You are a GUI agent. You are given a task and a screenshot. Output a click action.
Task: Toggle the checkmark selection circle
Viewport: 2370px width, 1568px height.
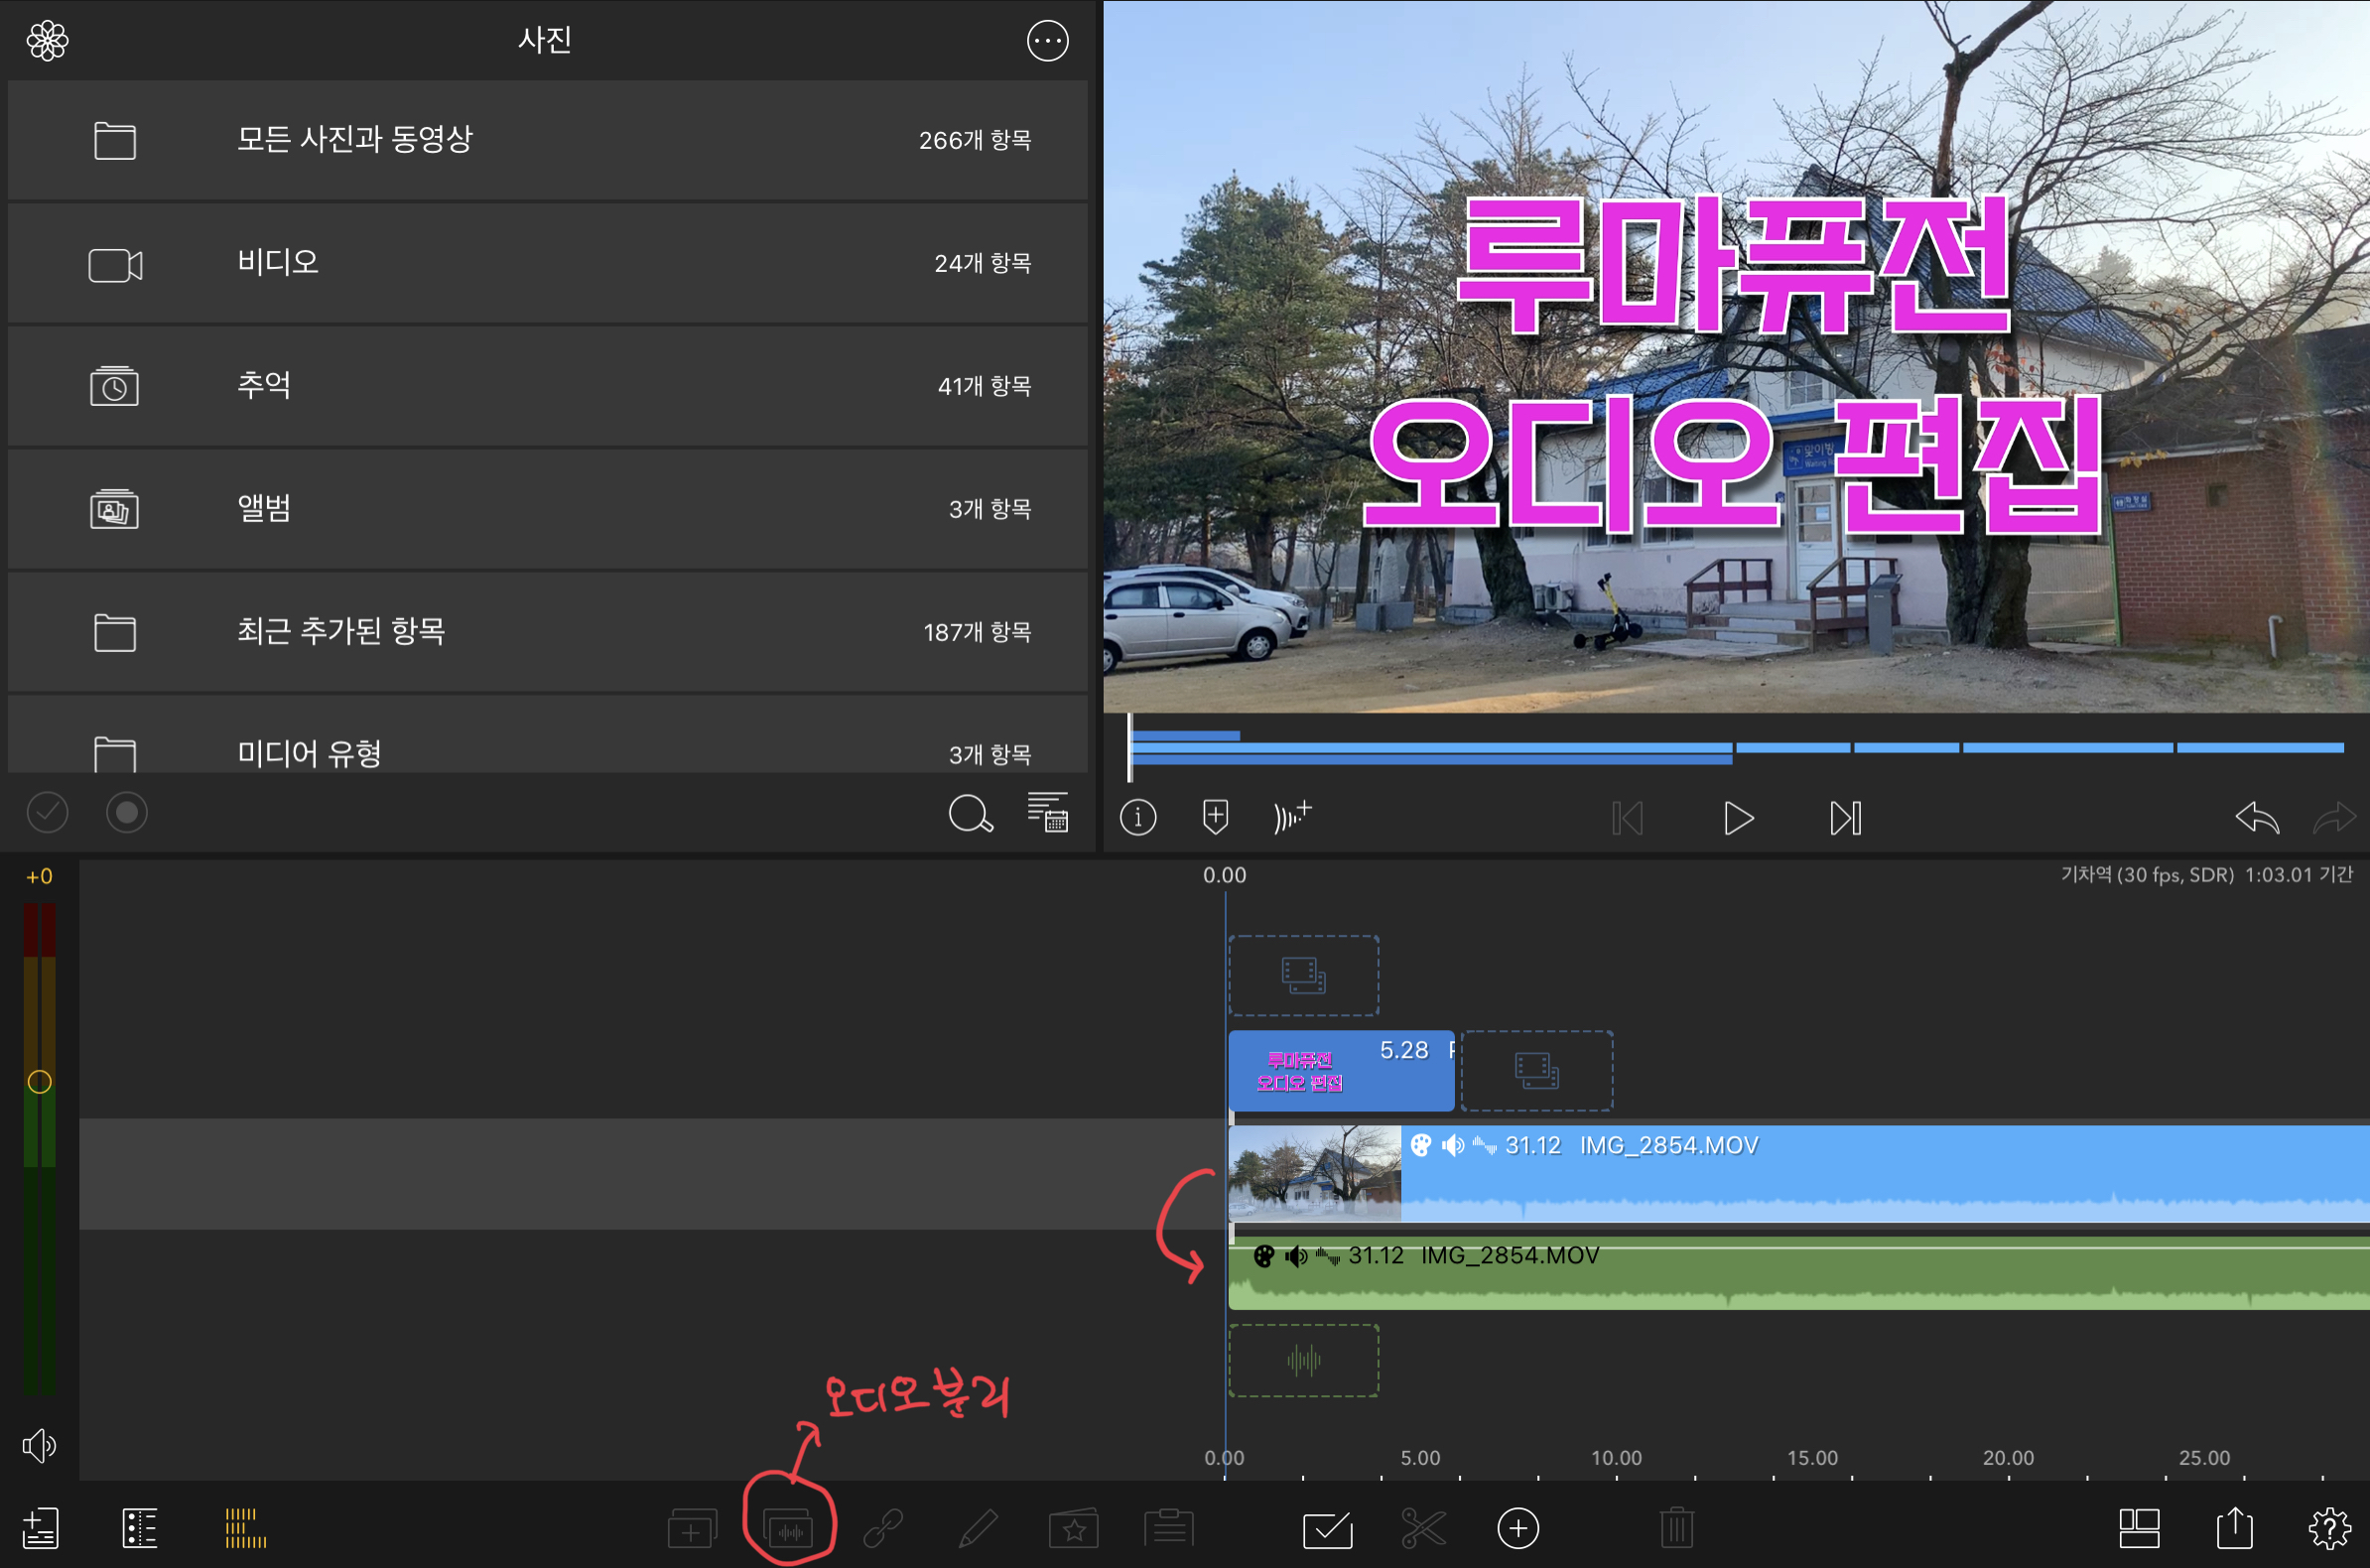tap(47, 812)
